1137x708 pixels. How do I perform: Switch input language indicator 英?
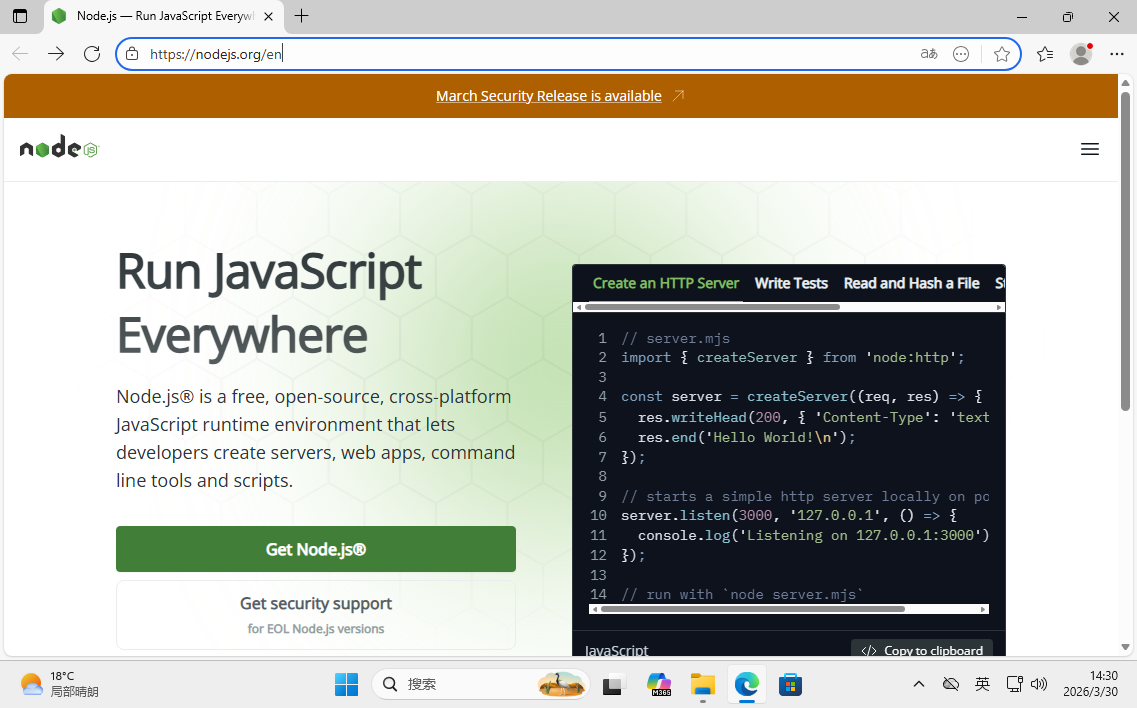[983, 684]
